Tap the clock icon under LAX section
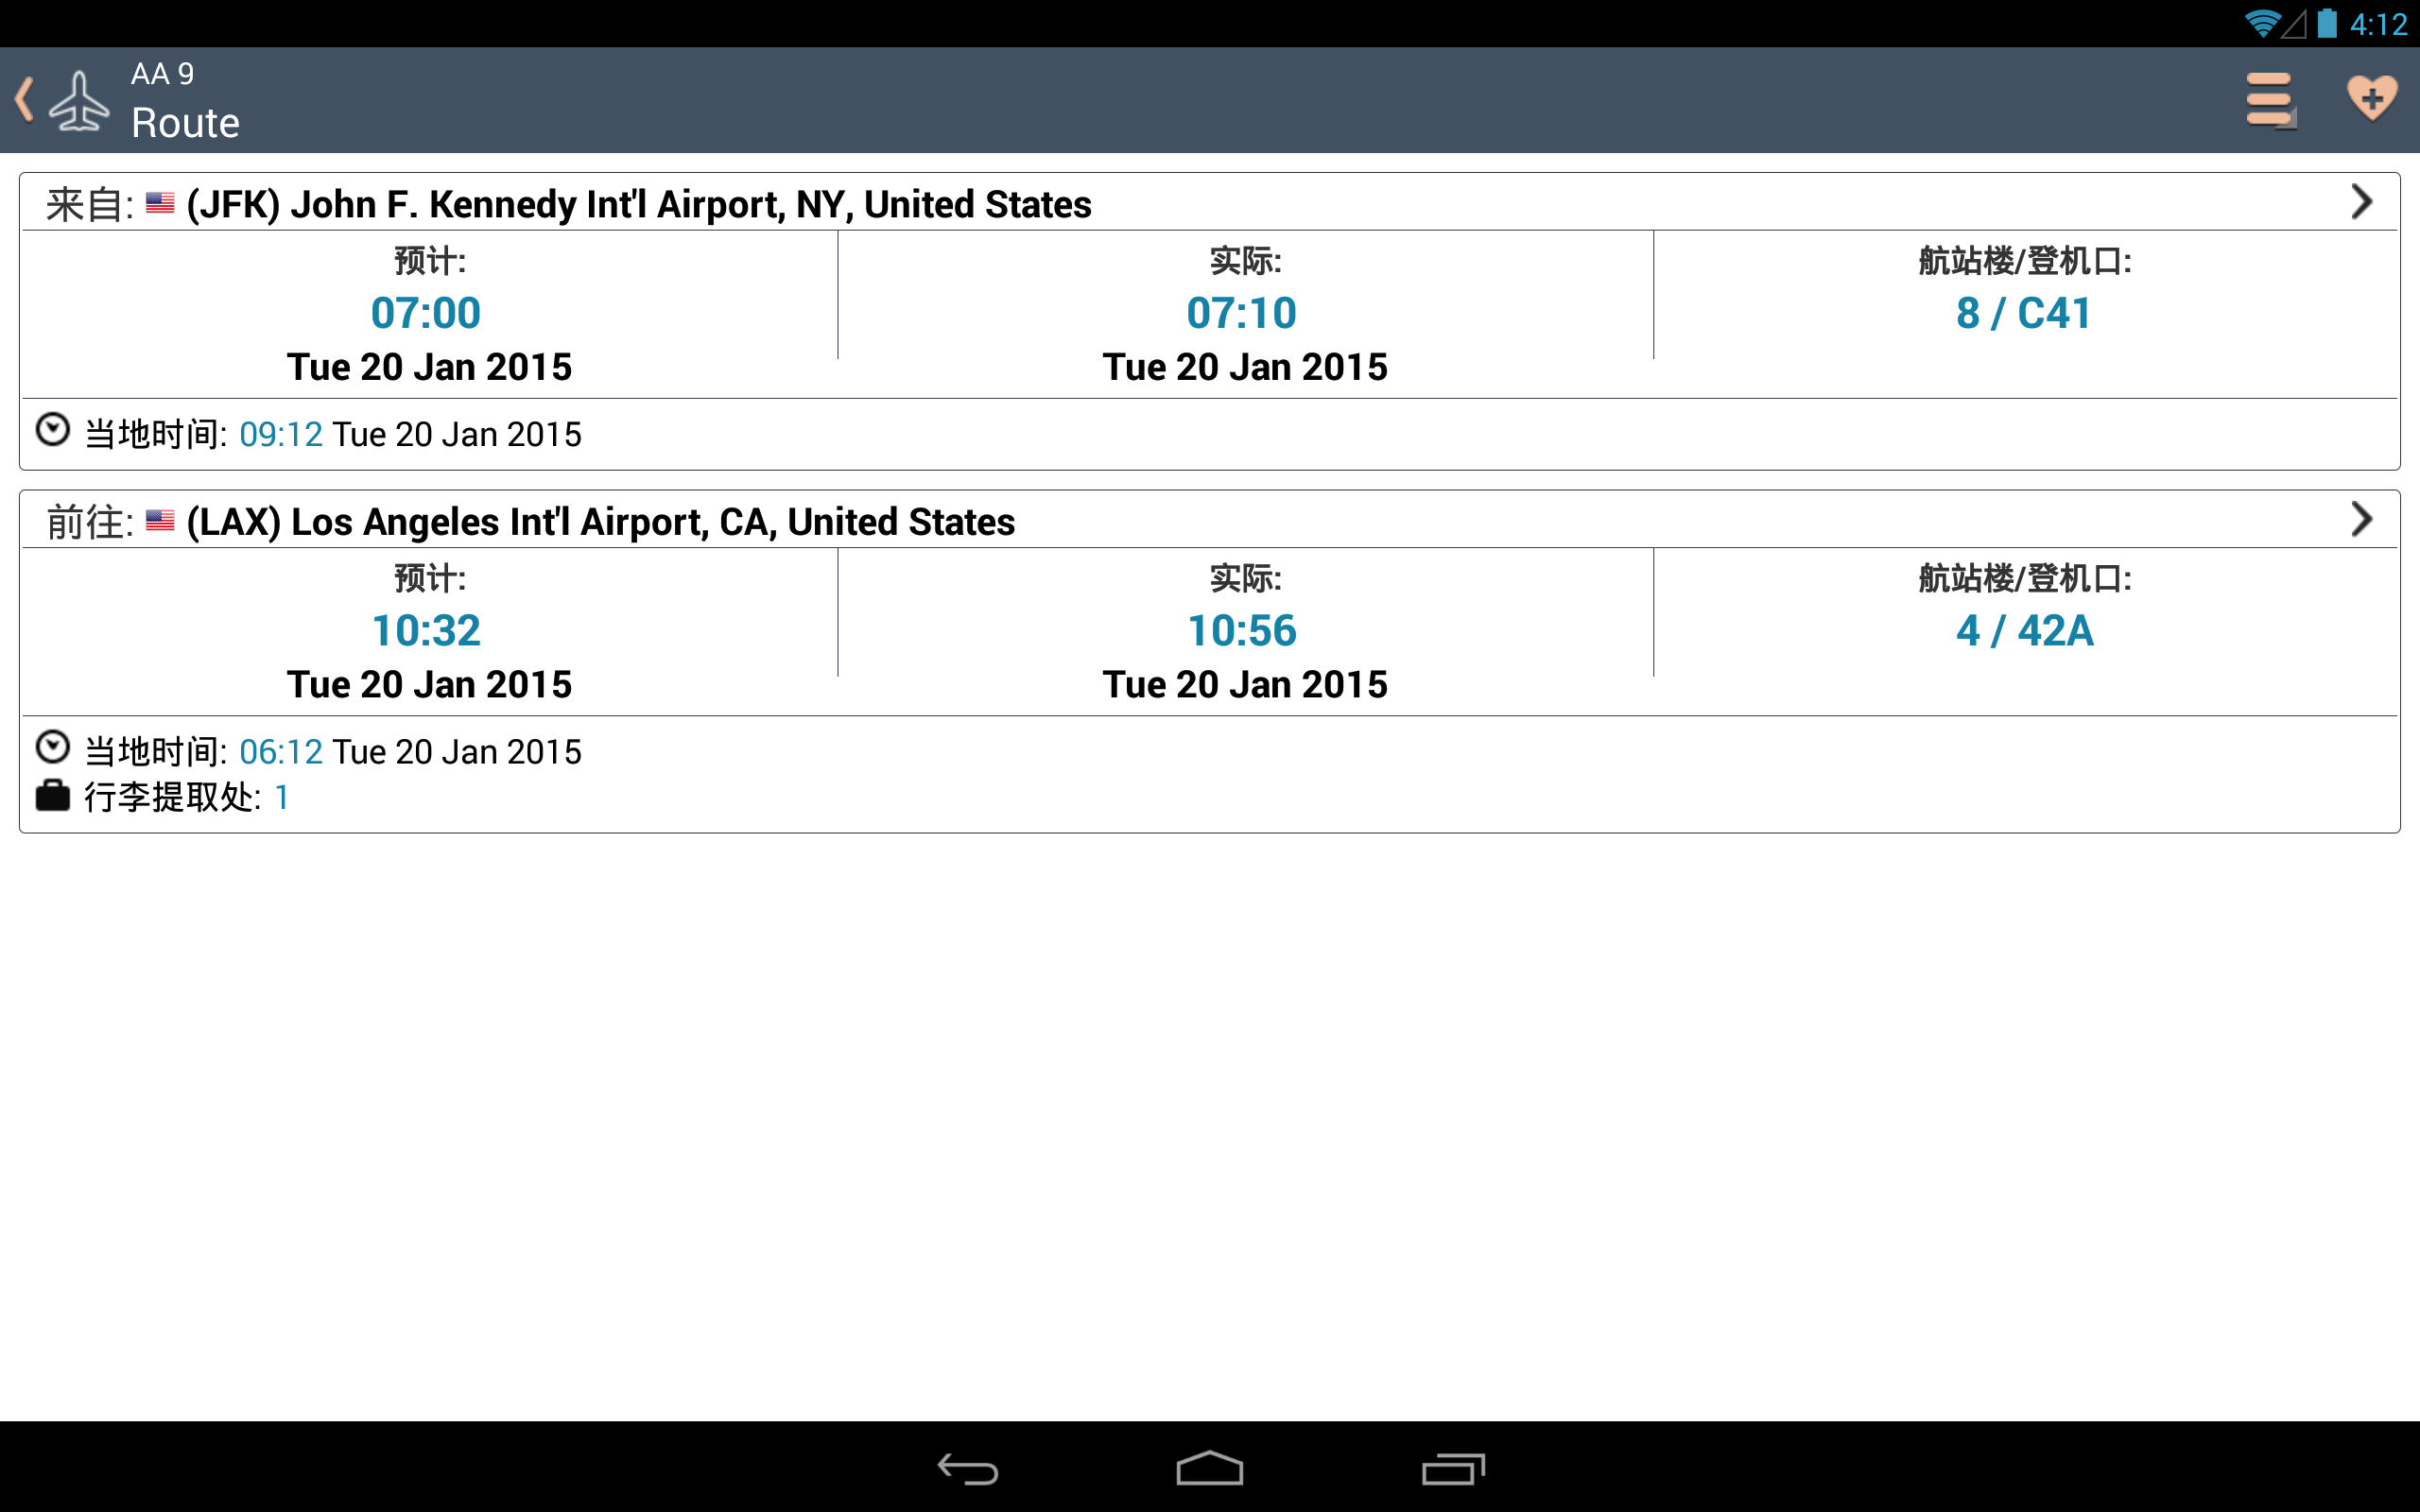The height and width of the screenshot is (1512, 2420). click(x=52, y=748)
